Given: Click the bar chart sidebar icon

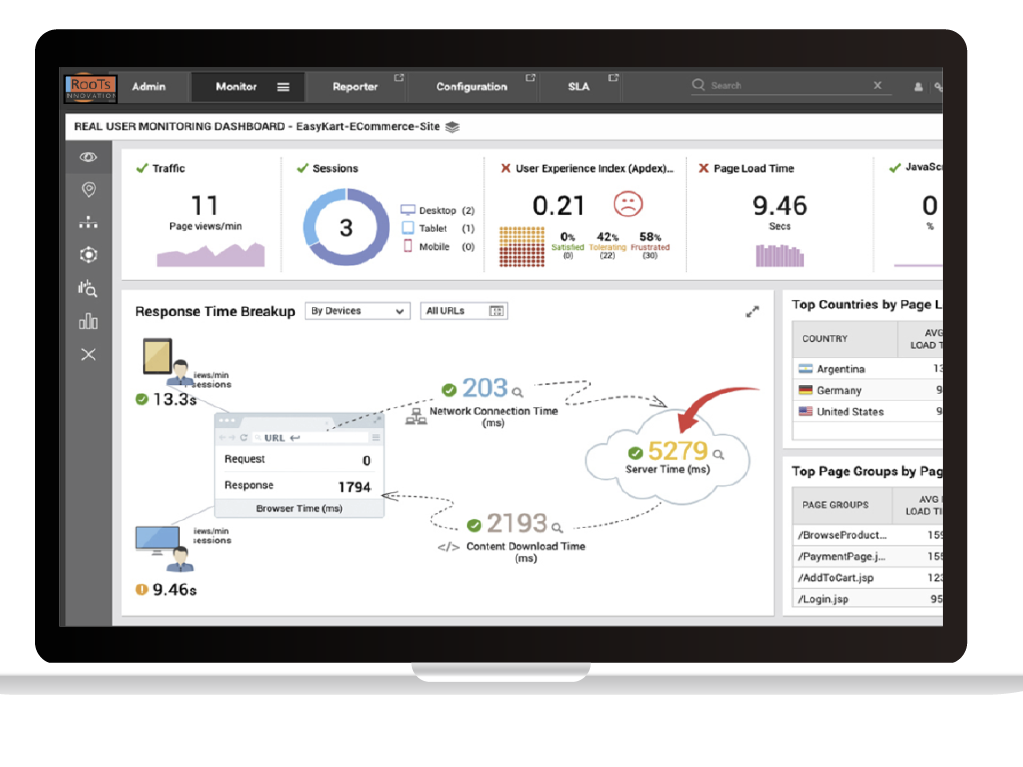Looking at the screenshot, I should pos(89,321).
